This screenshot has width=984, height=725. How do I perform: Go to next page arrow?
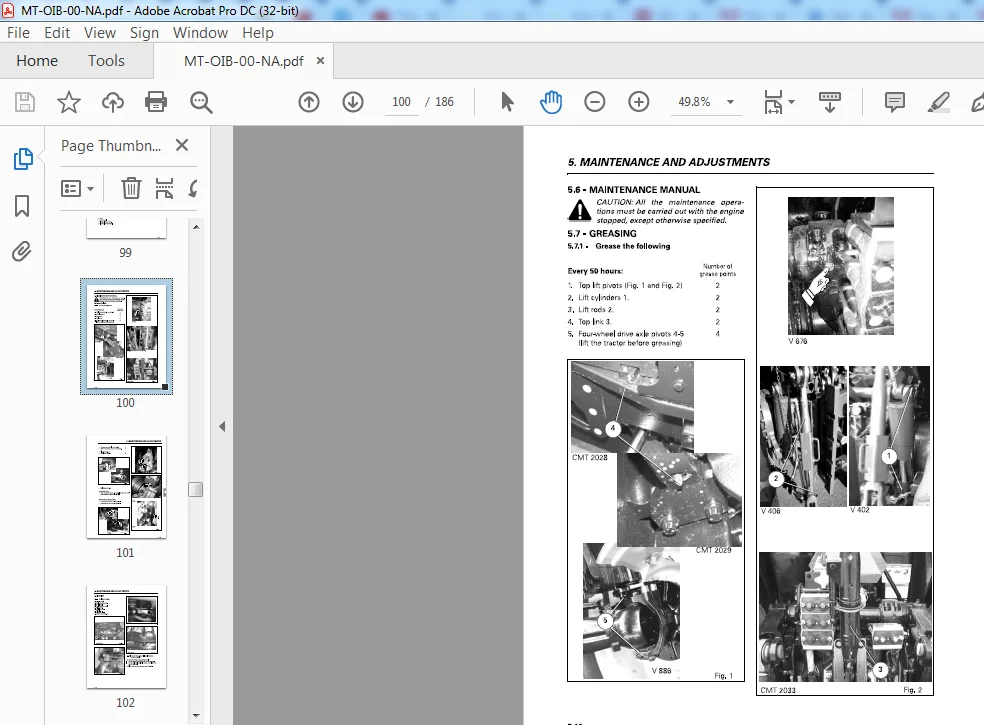click(x=353, y=102)
